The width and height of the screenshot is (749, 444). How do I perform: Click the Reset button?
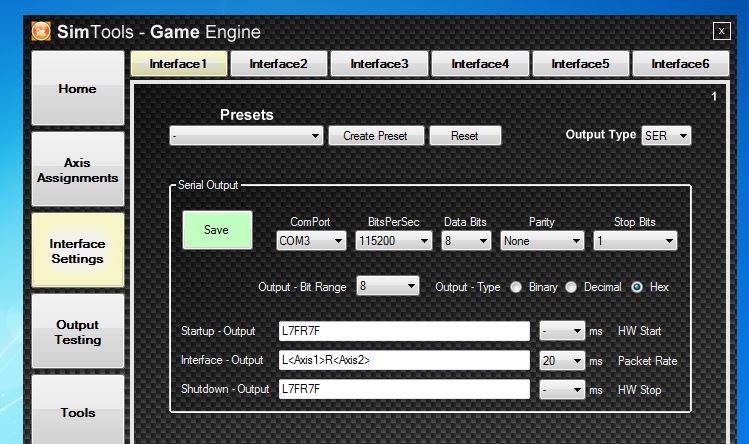coord(465,136)
